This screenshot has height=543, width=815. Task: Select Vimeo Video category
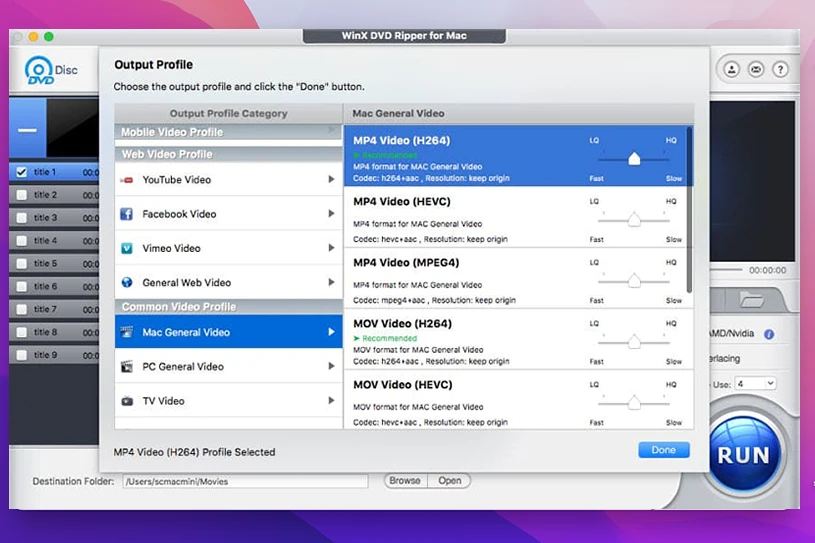point(228,248)
